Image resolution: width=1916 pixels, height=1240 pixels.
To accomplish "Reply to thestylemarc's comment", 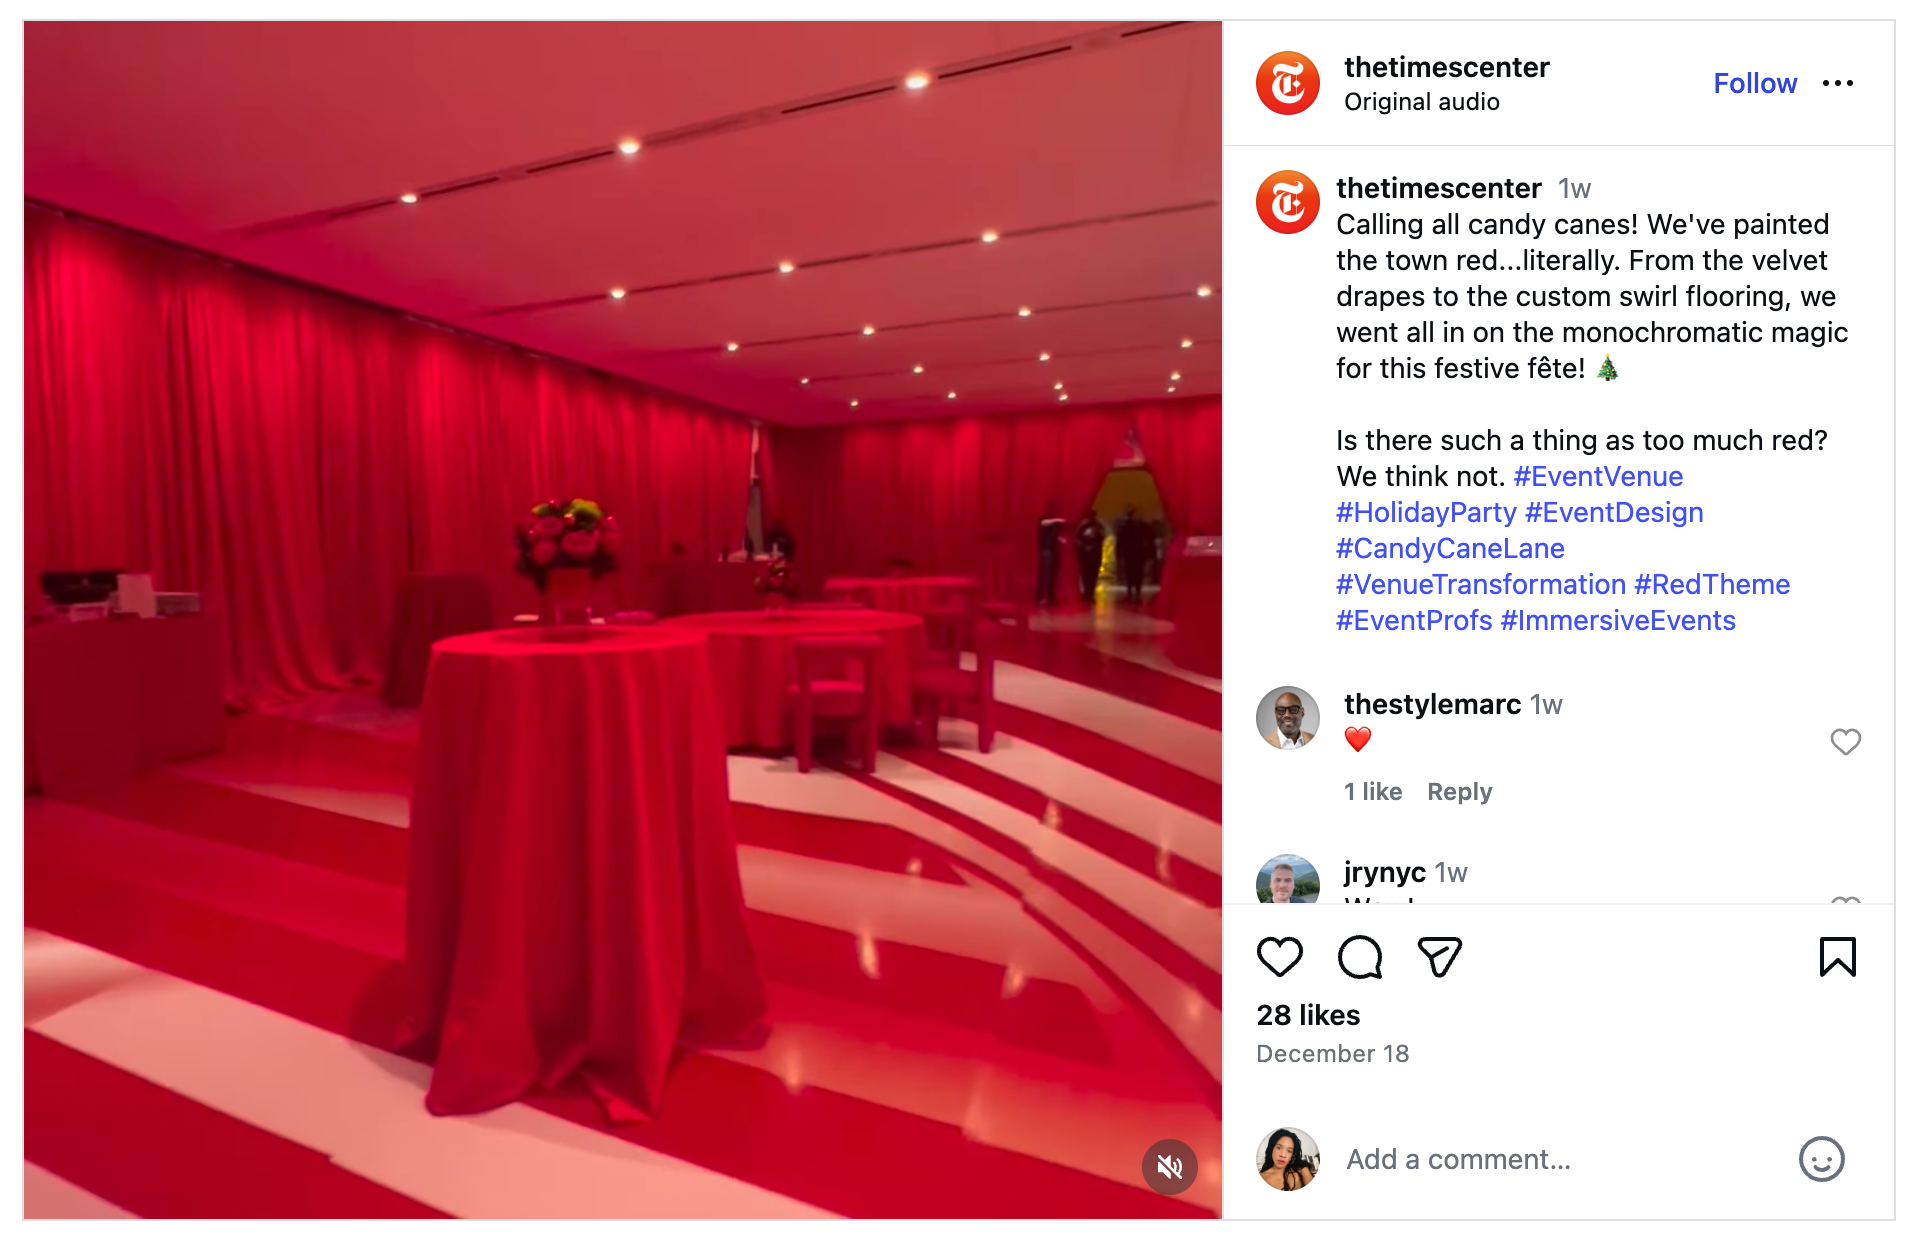I will pyautogui.click(x=1459, y=792).
